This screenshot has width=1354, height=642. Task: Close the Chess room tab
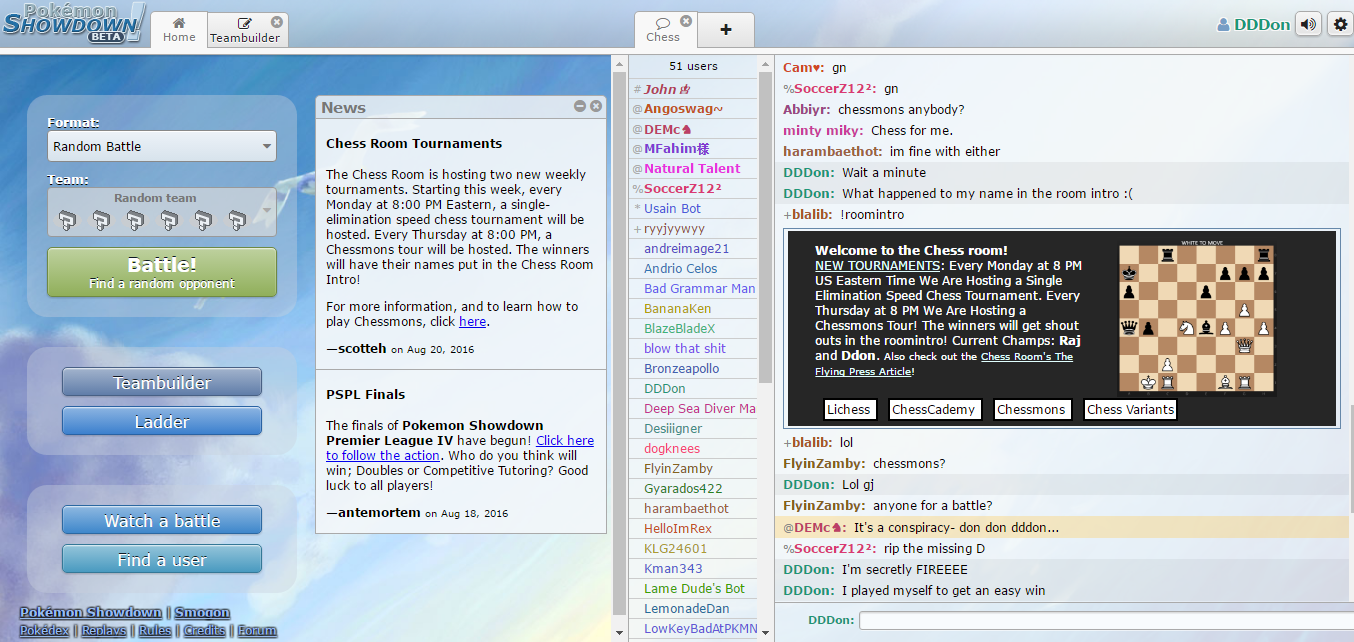[686, 21]
